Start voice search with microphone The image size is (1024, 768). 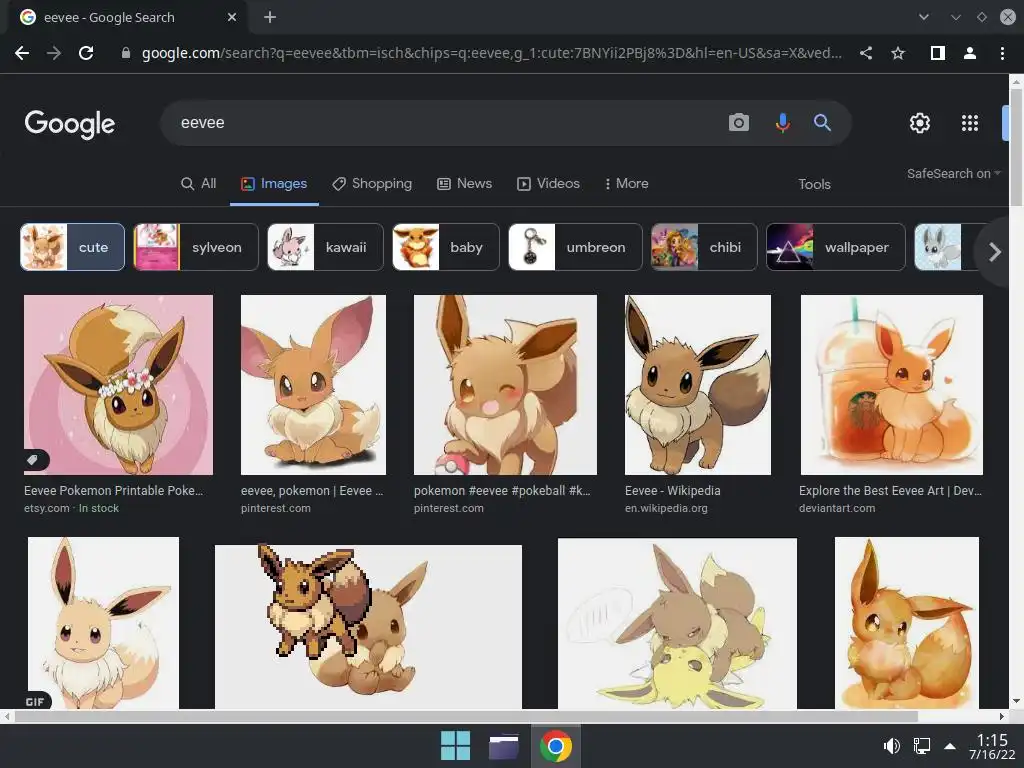(782, 122)
